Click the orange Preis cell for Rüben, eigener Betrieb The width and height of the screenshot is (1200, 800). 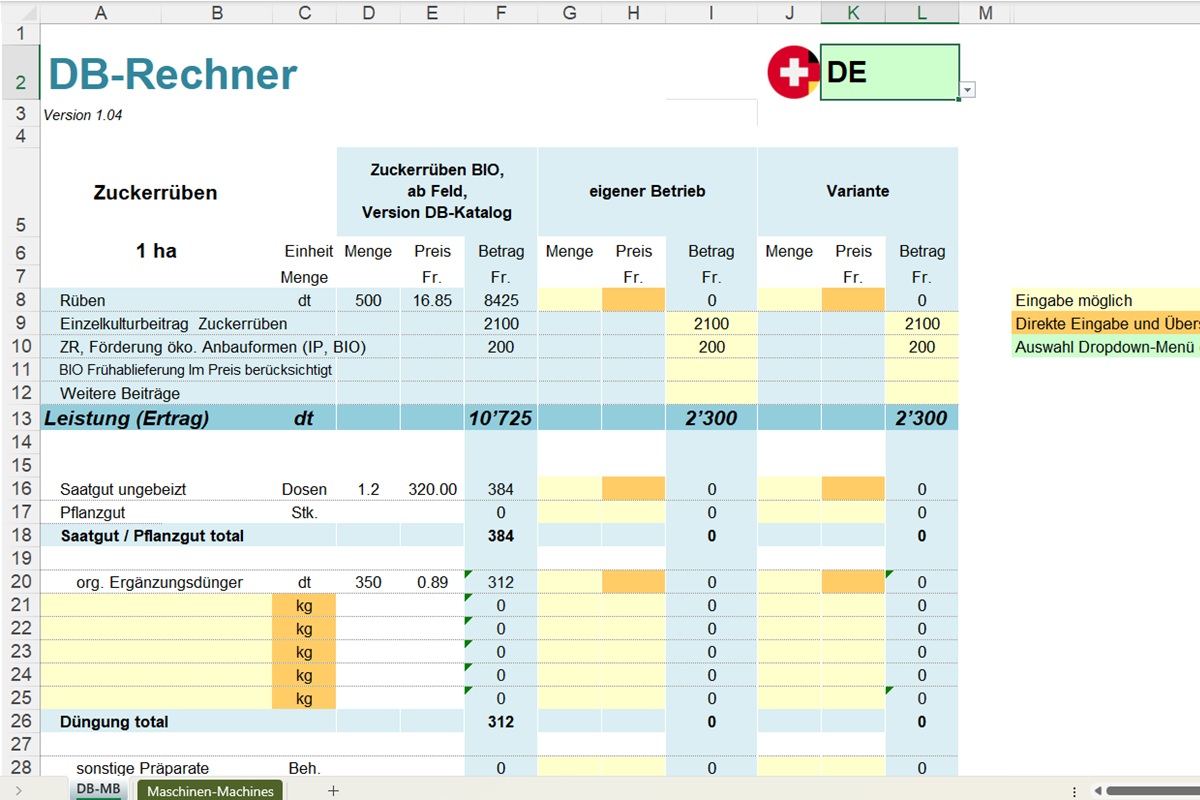(633, 300)
